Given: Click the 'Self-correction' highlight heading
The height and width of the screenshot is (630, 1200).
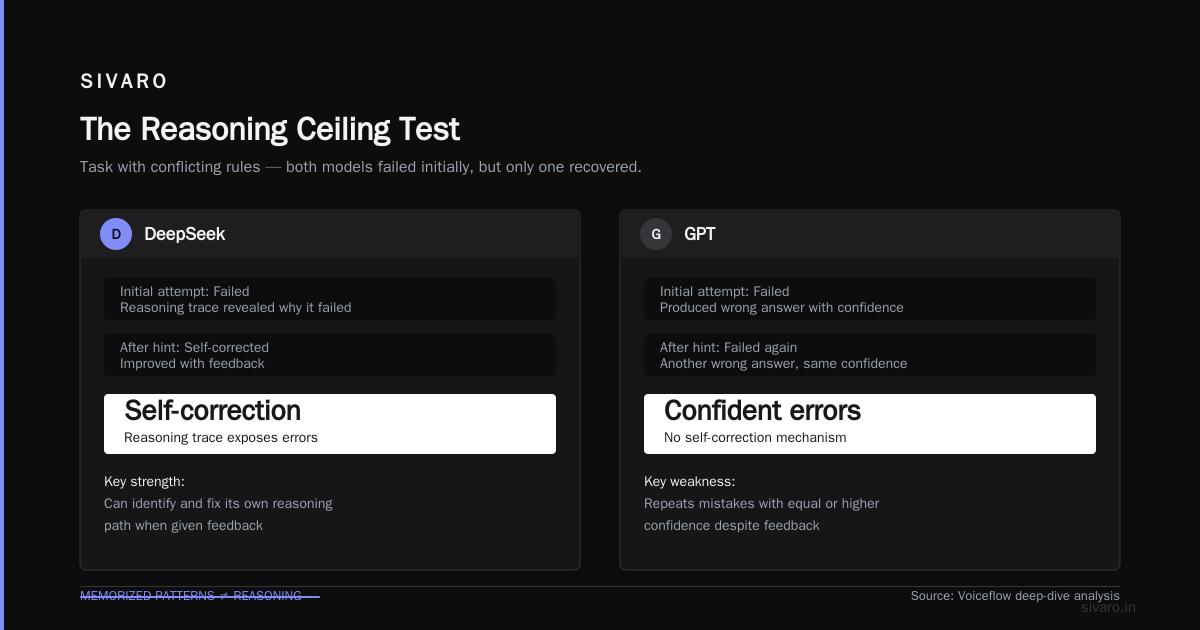Looking at the screenshot, I should tap(212, 411).
